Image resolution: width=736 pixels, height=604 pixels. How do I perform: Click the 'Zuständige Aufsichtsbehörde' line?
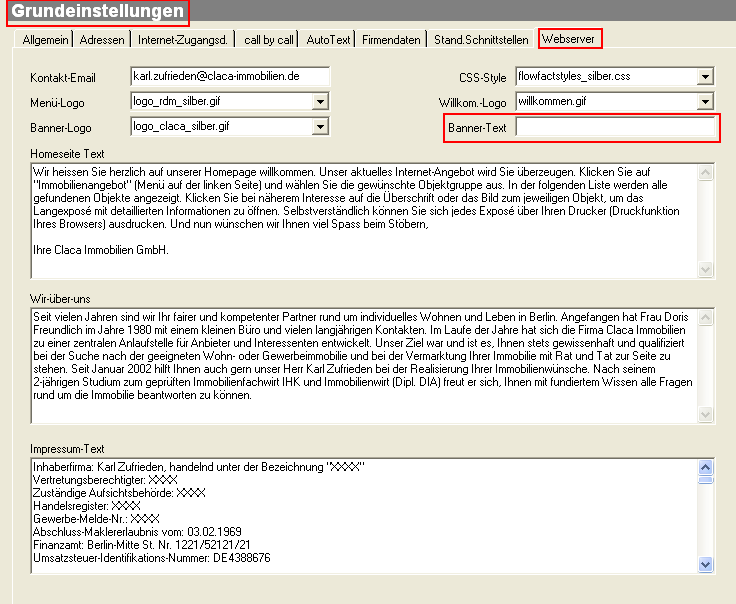119,493
